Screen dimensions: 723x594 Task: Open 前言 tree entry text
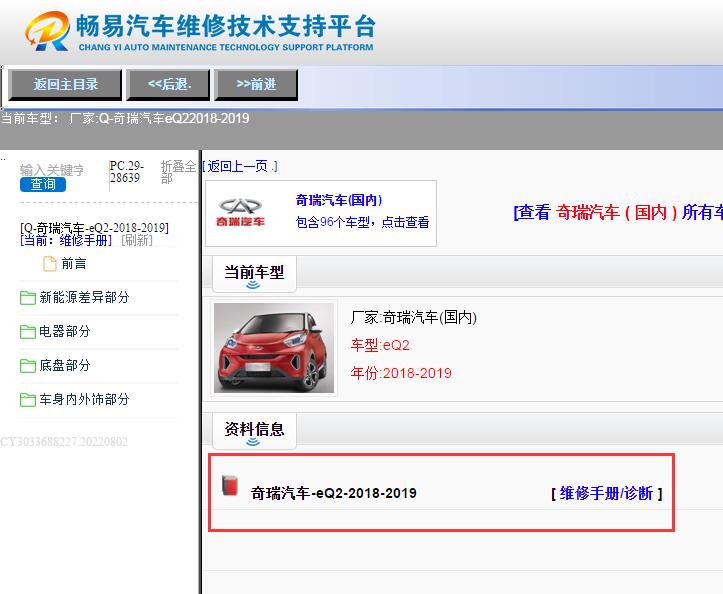point(74,264)
